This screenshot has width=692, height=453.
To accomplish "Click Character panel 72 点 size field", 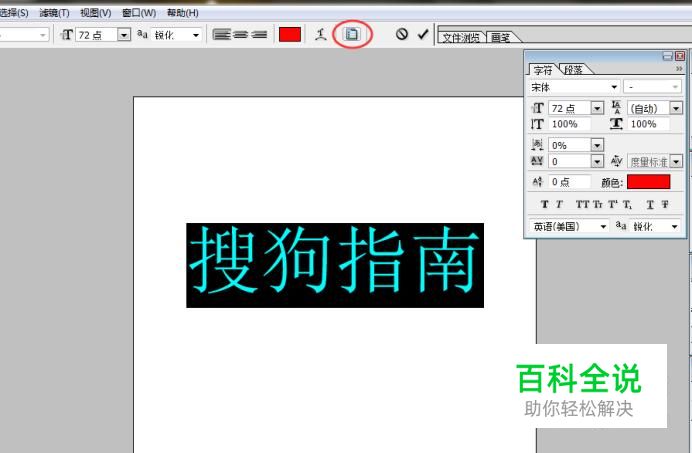I will coord(570,108).
